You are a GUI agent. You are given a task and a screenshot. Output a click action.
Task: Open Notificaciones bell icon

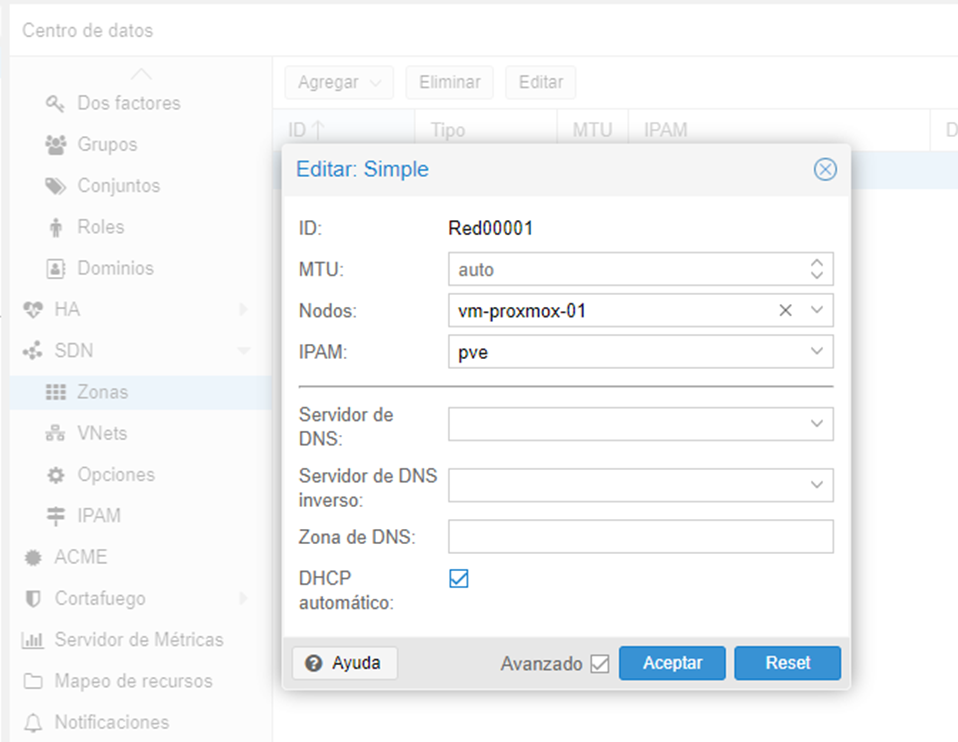[x=33, y=722]
